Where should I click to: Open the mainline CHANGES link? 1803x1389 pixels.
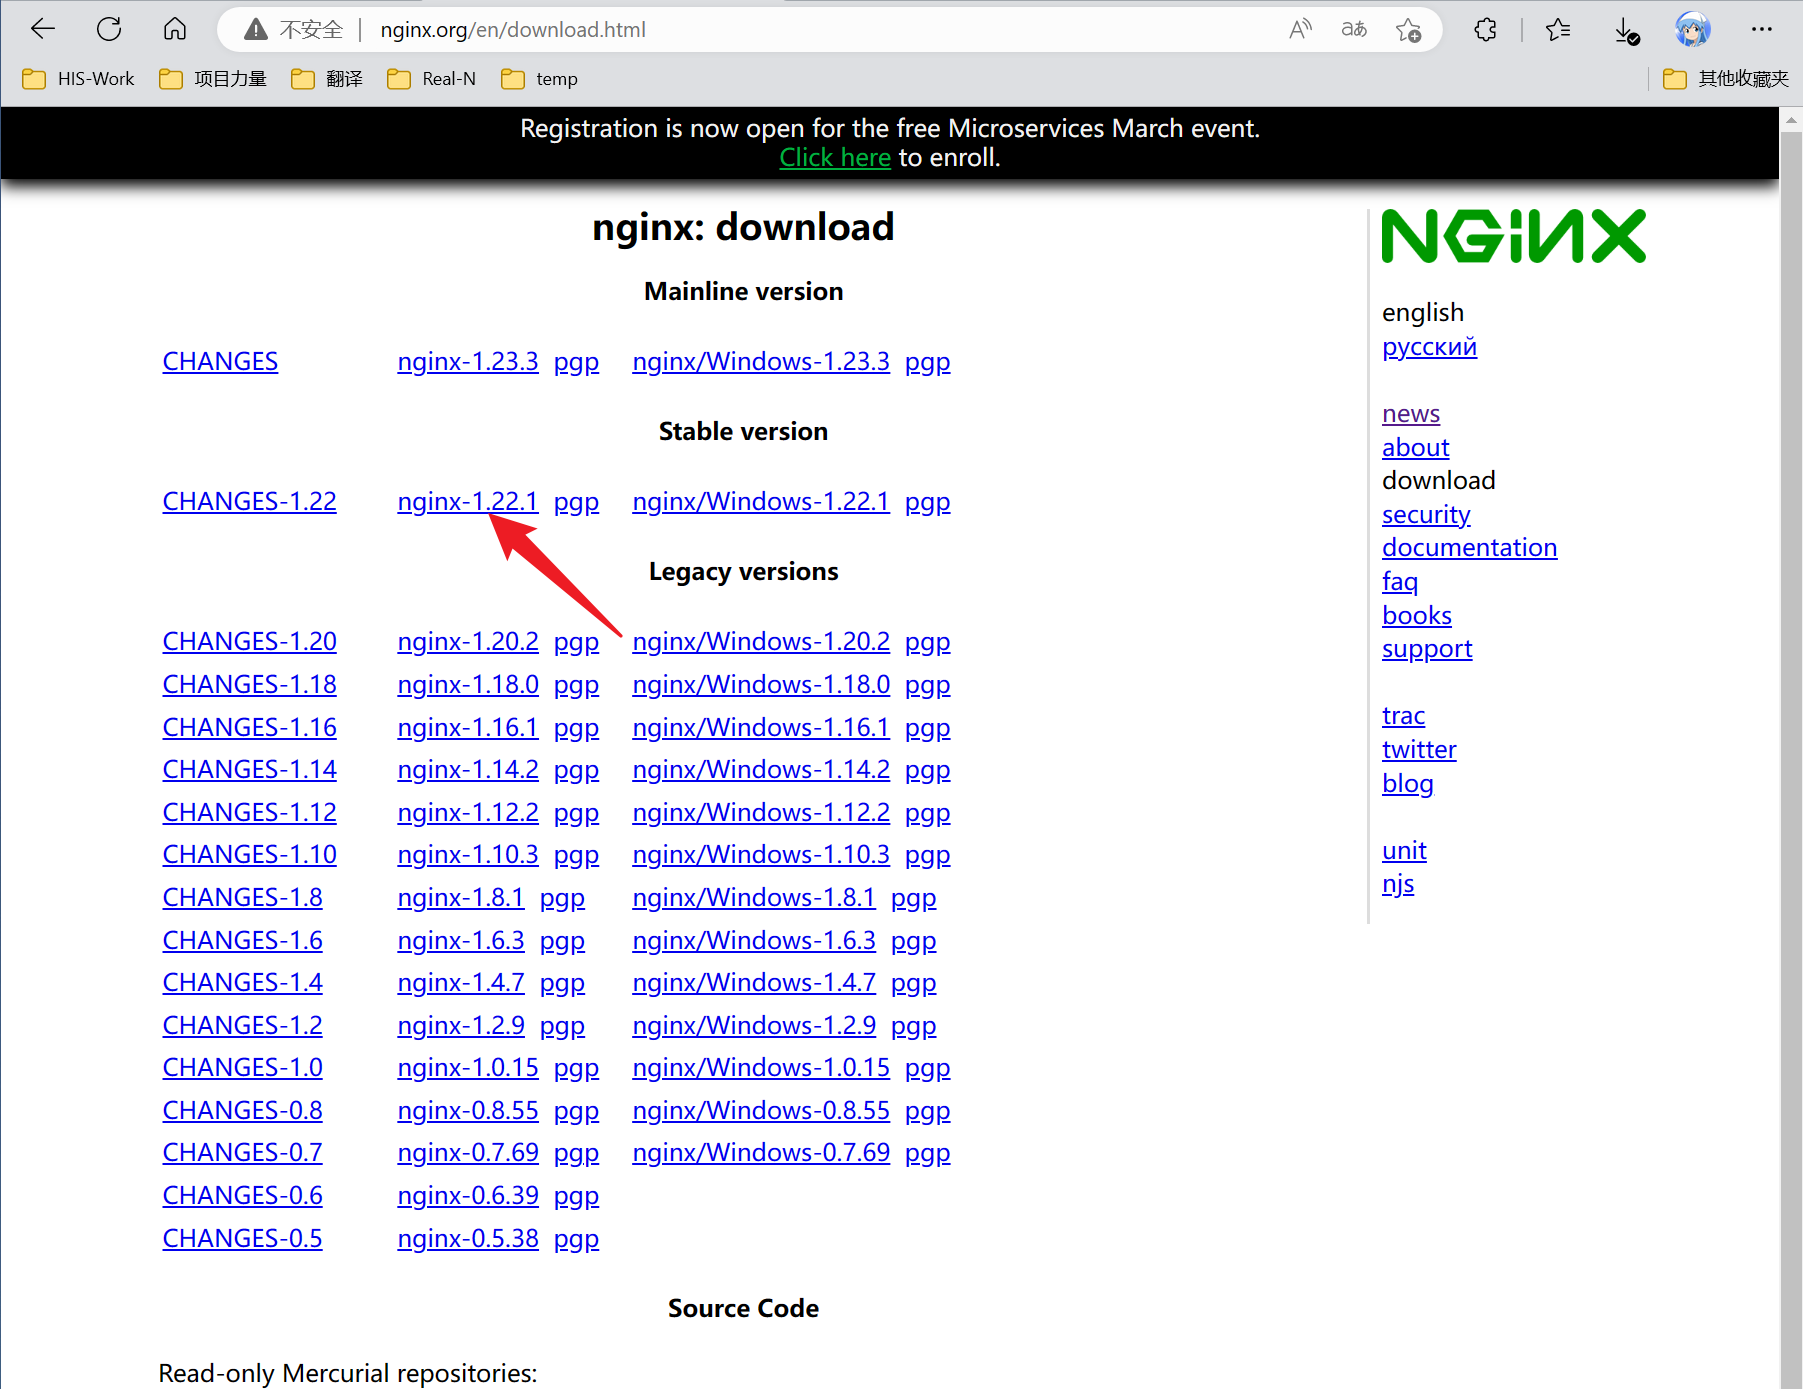[x=220, y=362]
